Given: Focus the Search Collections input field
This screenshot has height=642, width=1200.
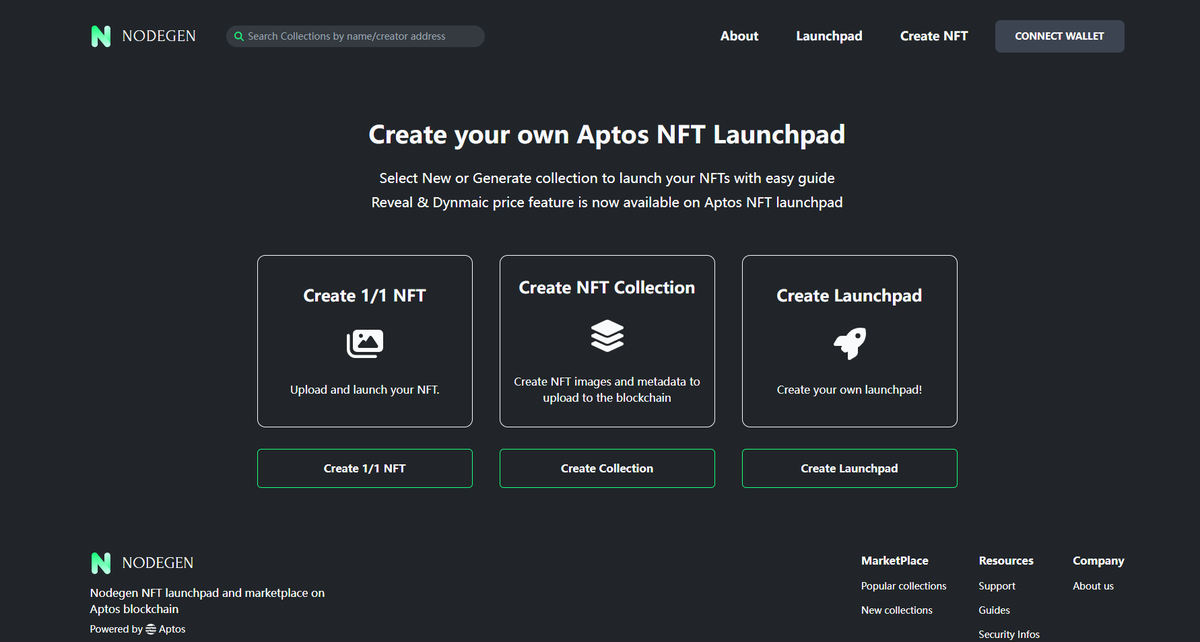Looking at the screenshot, I should pos(355,36).
